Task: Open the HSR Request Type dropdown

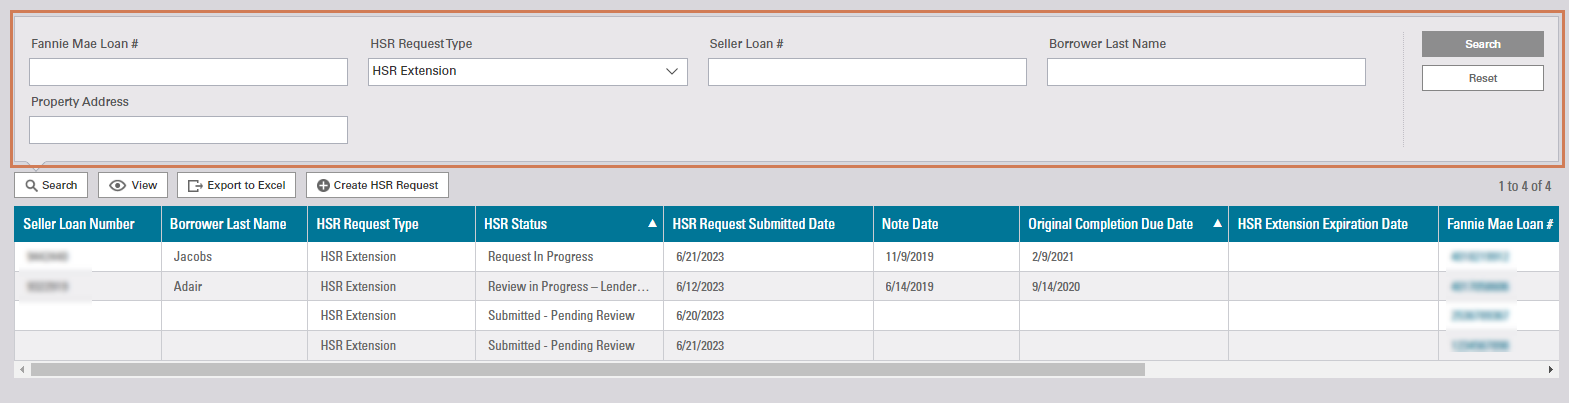Action: coord(528,72)
